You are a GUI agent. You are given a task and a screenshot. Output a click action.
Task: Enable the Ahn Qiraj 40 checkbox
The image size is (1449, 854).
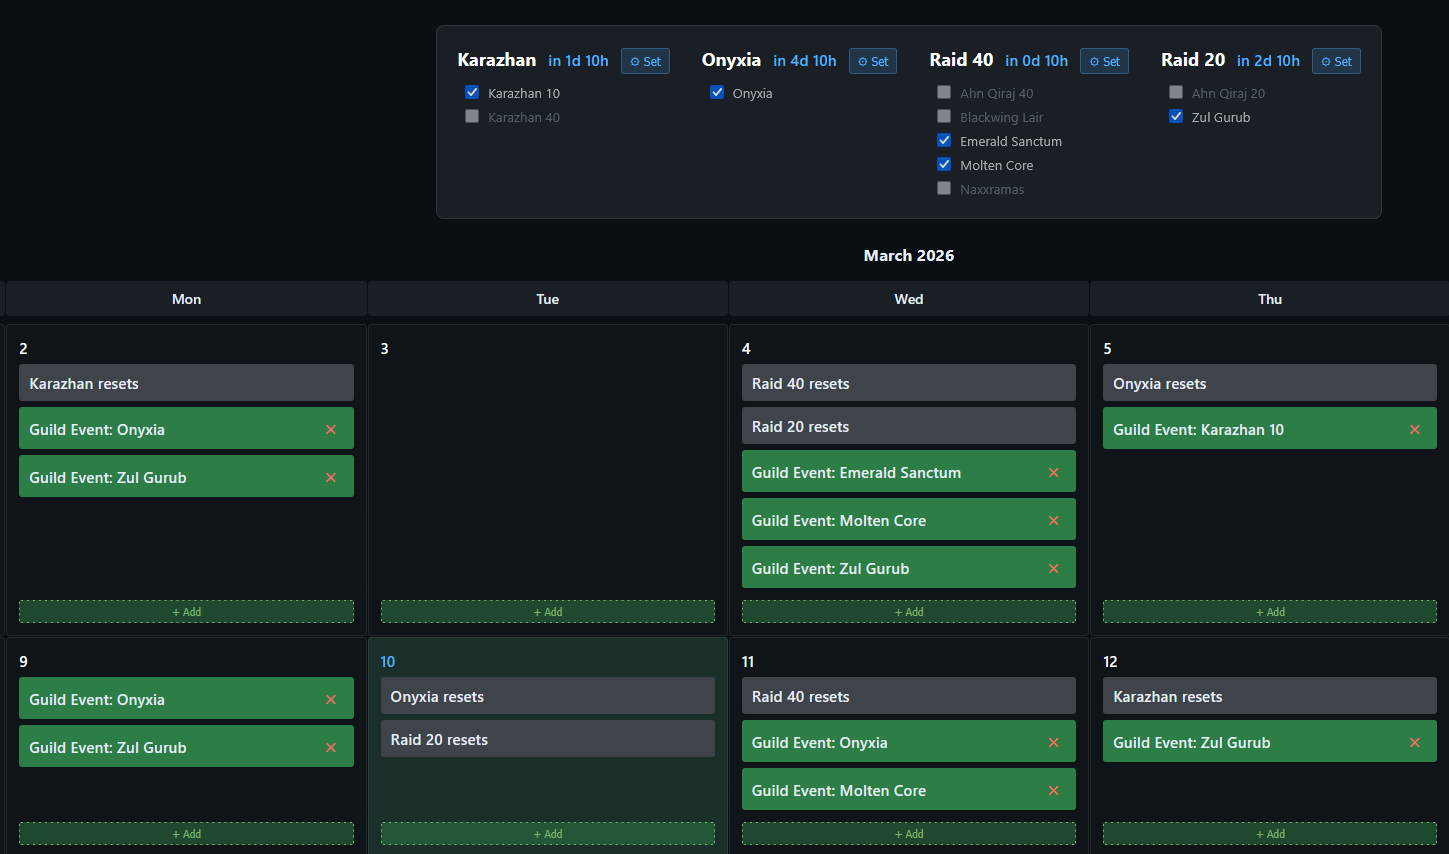point(944,92)
